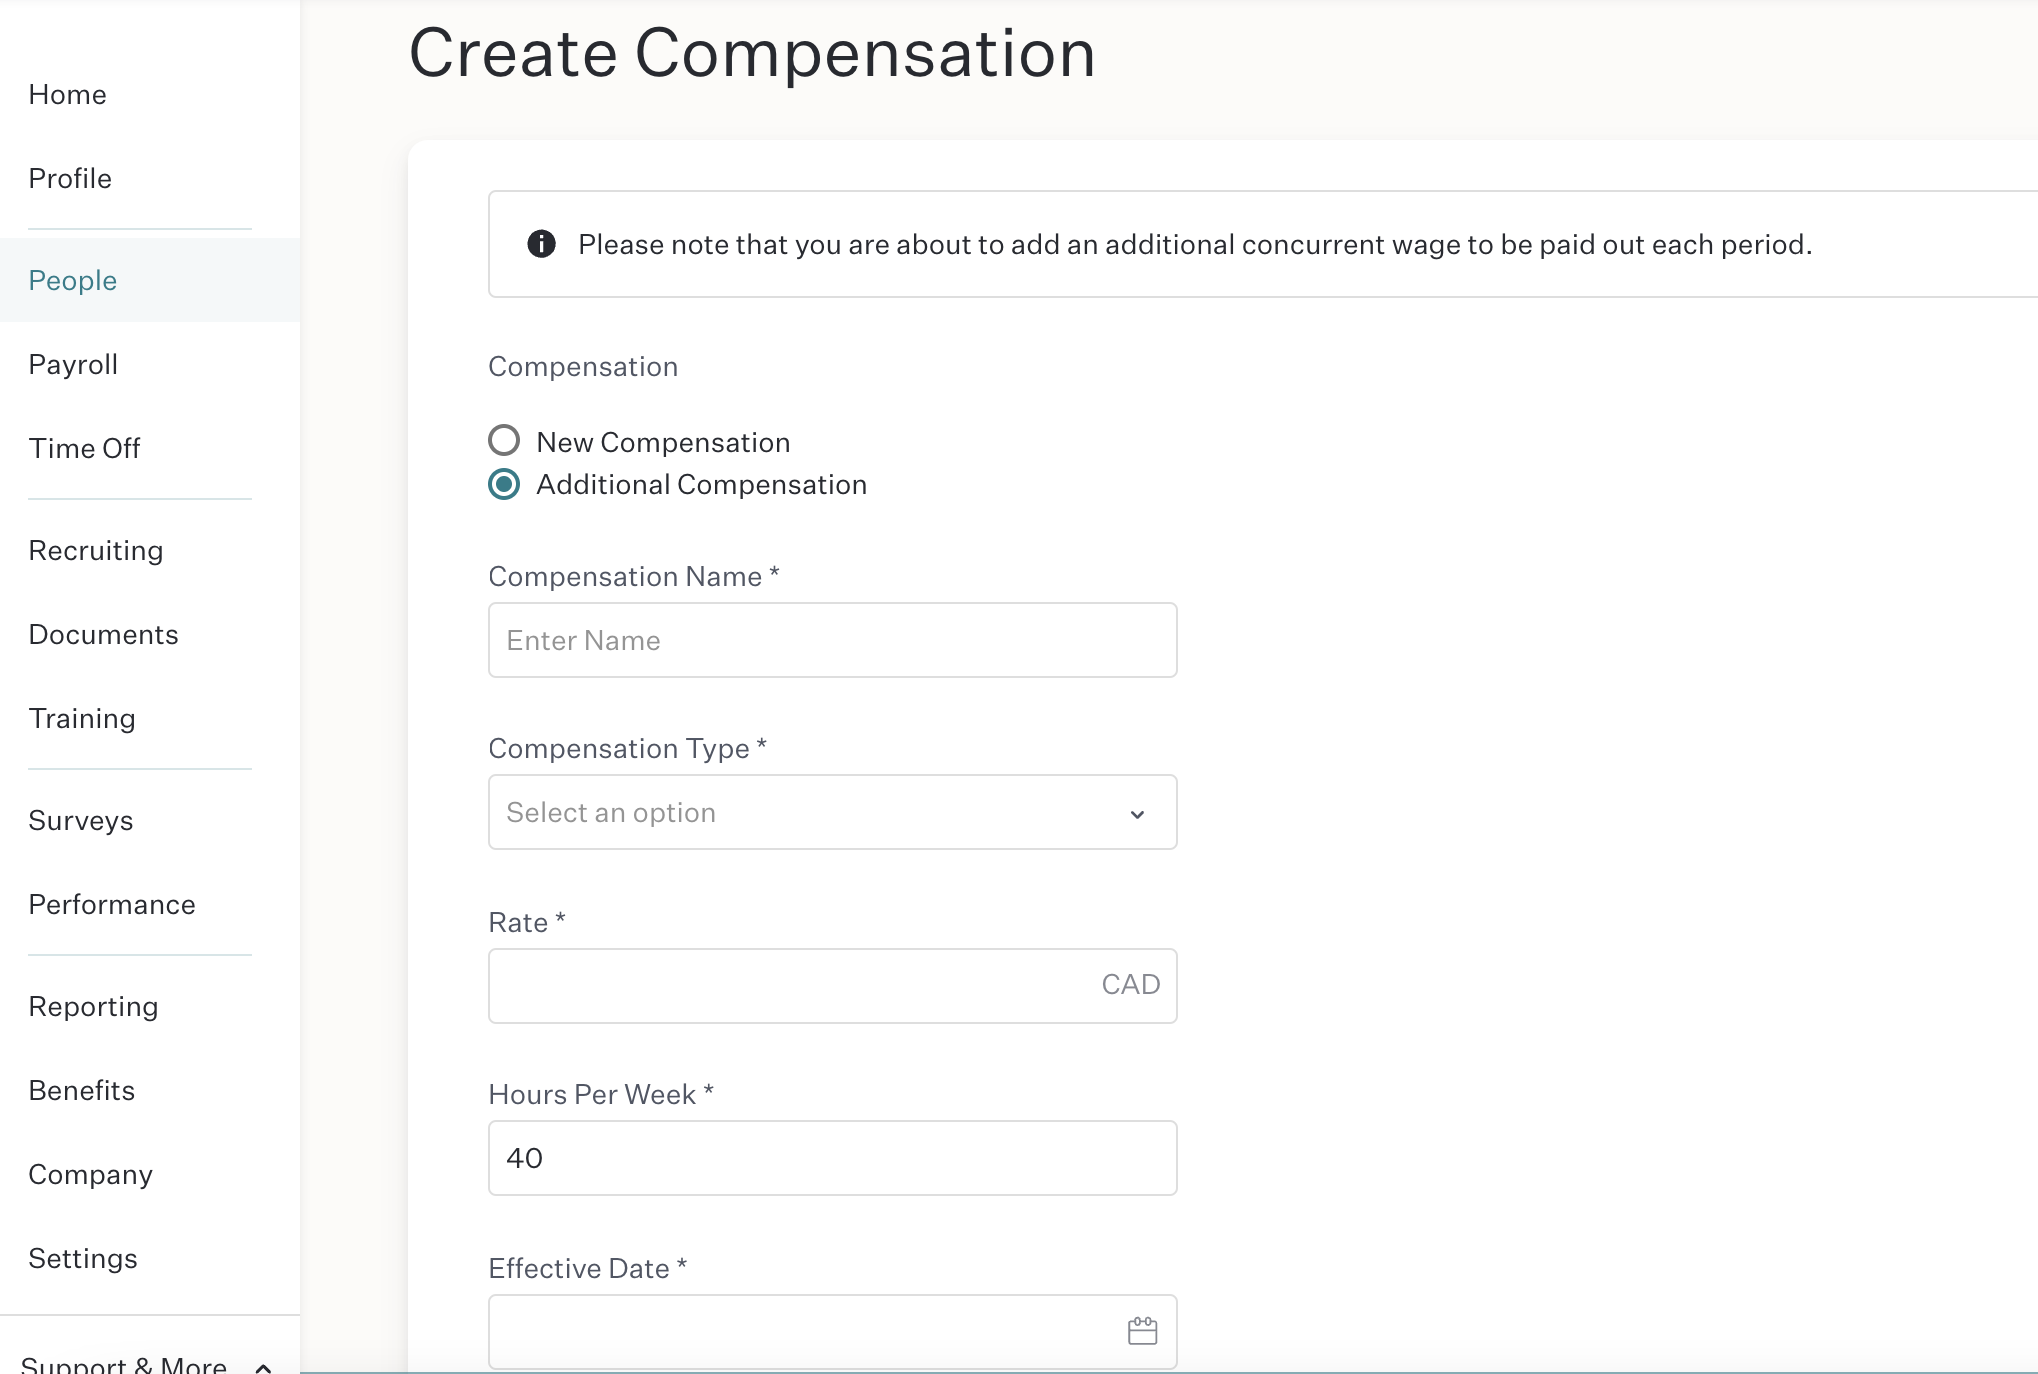Click the Rate input field

(832, 986)
